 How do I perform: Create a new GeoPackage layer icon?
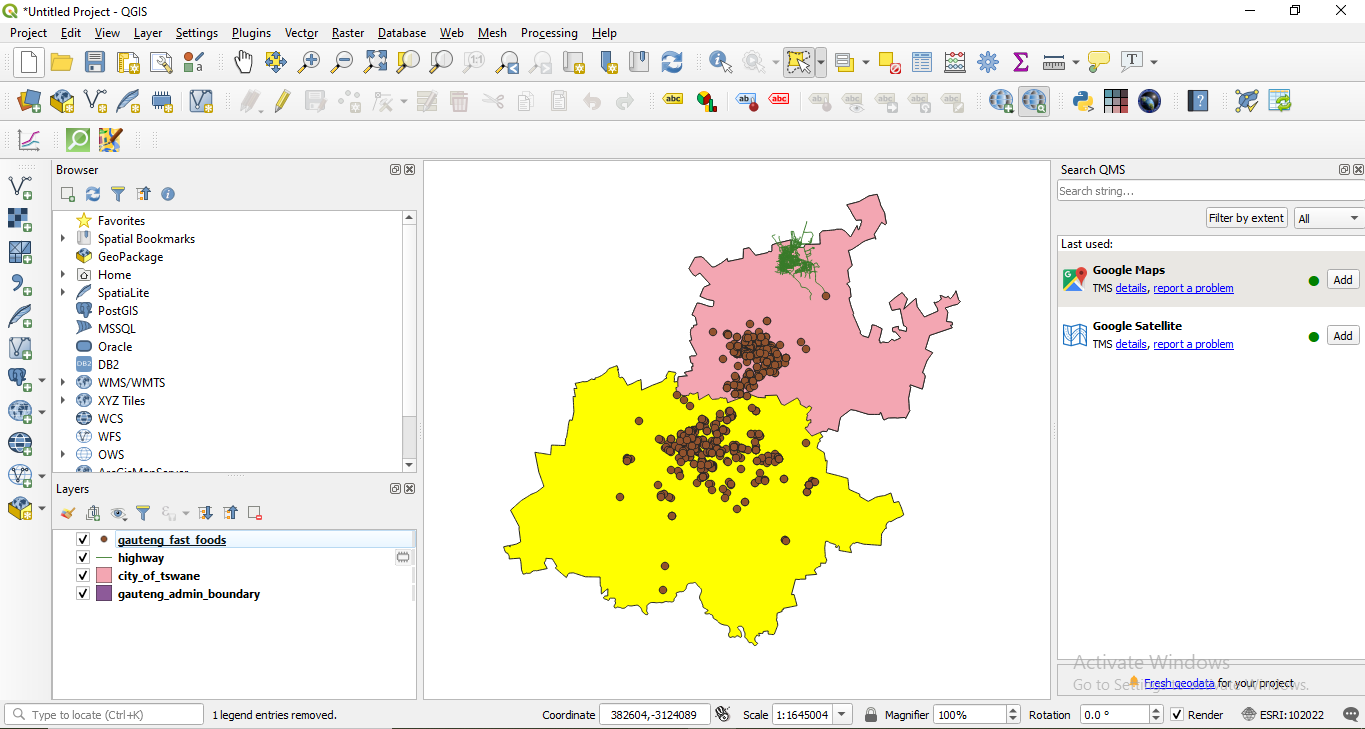(62, 101)
